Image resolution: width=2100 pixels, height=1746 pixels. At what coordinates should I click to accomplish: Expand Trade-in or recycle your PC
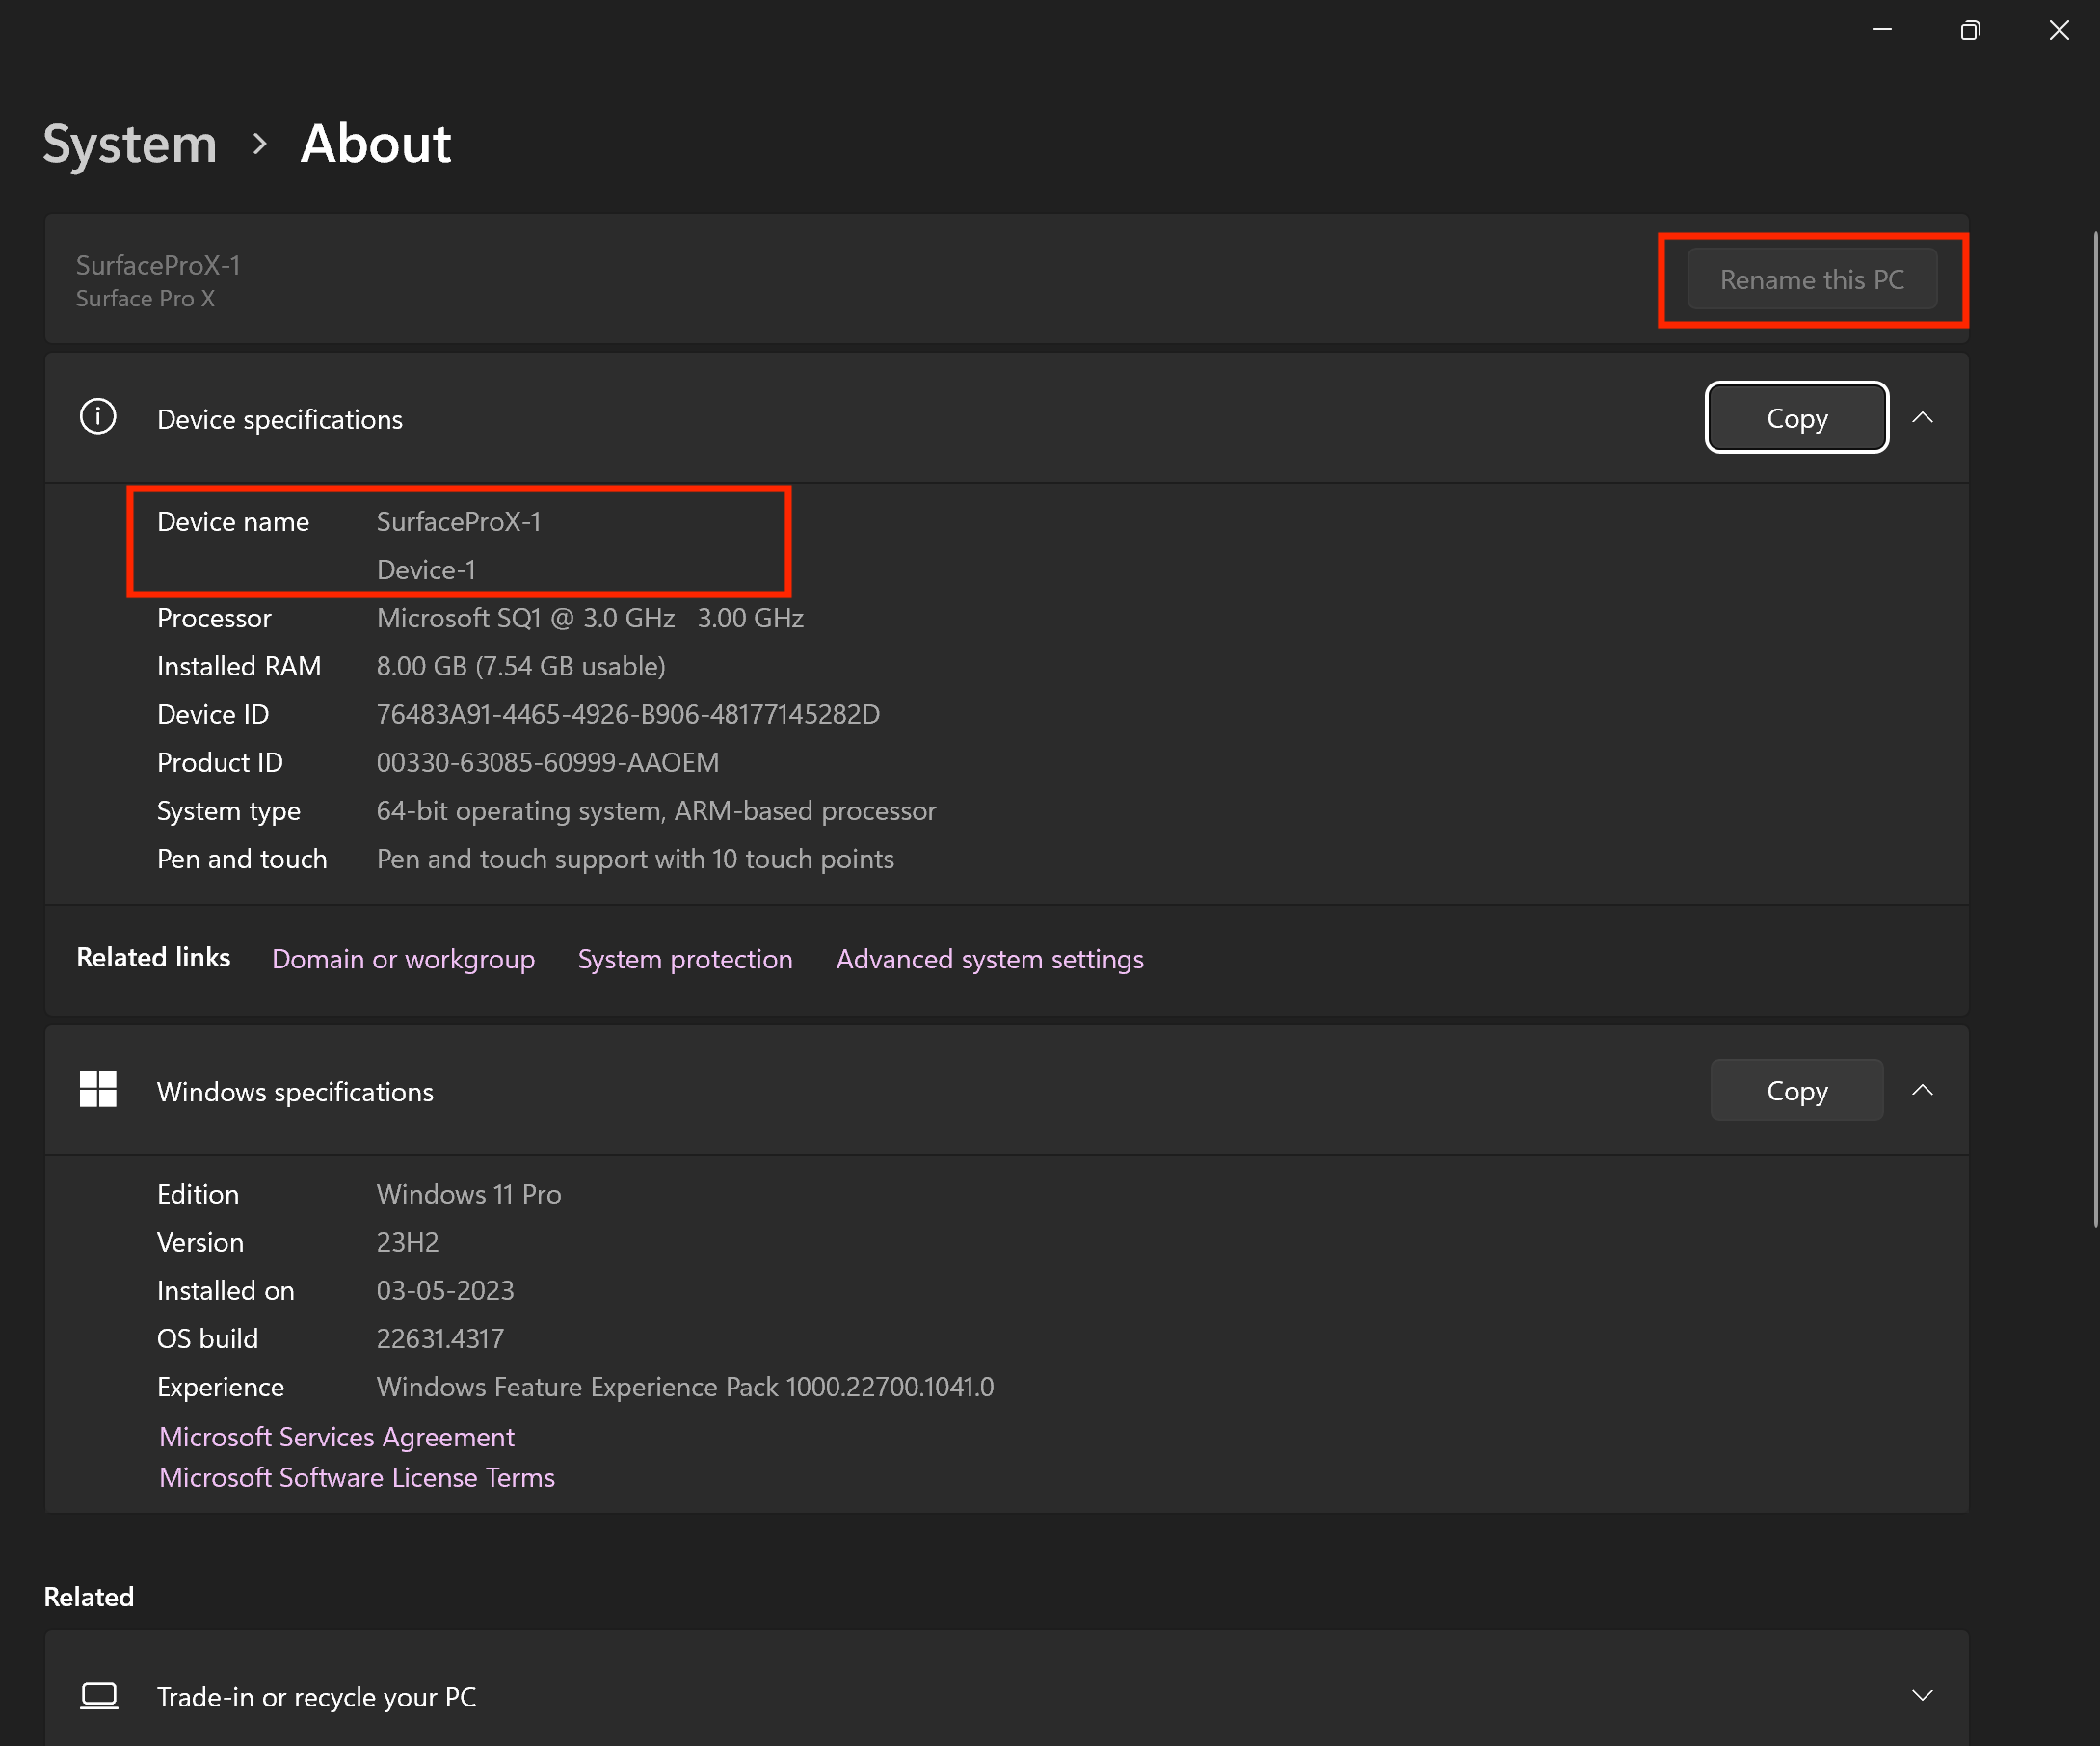point(1923,1696)
